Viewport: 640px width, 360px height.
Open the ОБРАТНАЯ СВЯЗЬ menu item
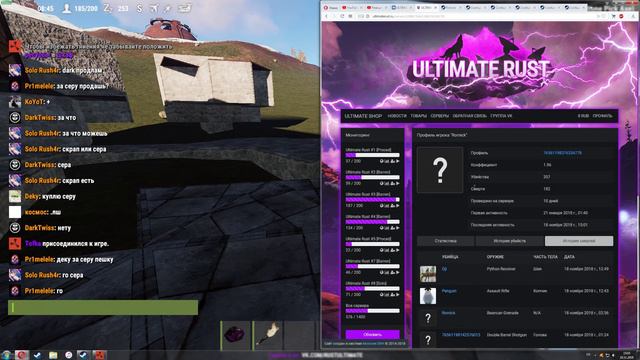[469, 116]
